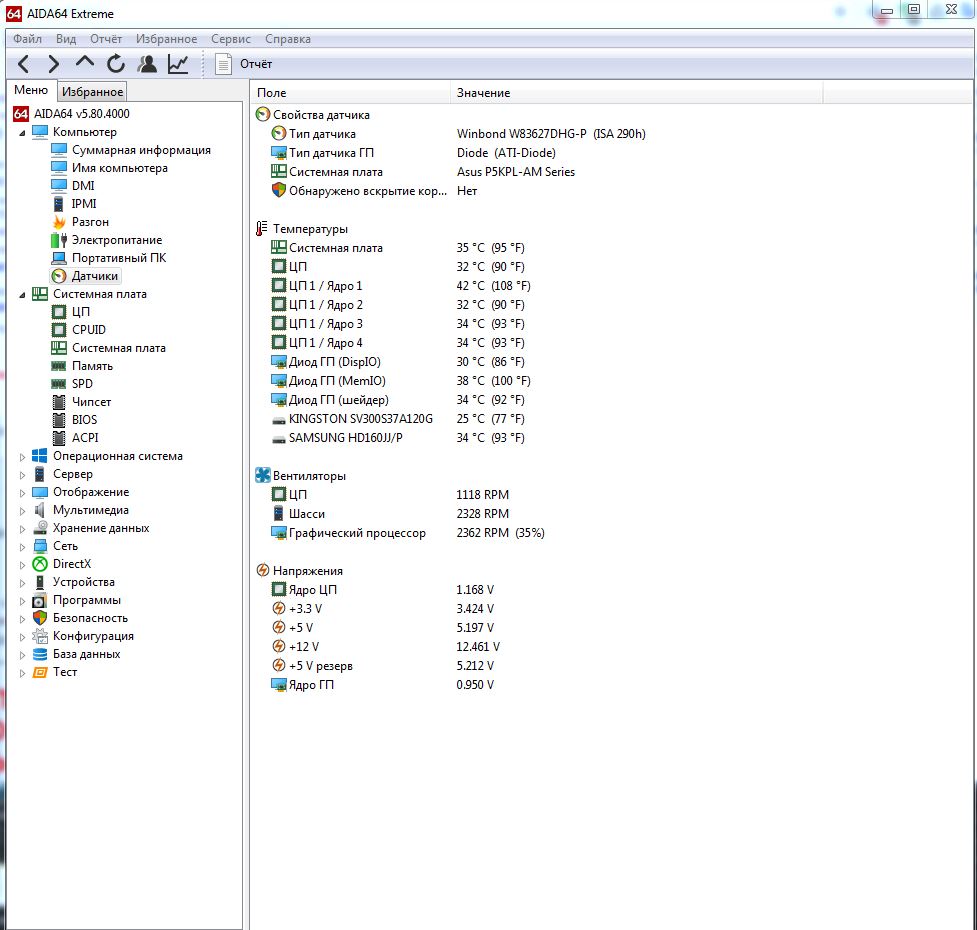The image size is (977, 930).
Task: Open the IPMI item icon
Action: (59, 204)
